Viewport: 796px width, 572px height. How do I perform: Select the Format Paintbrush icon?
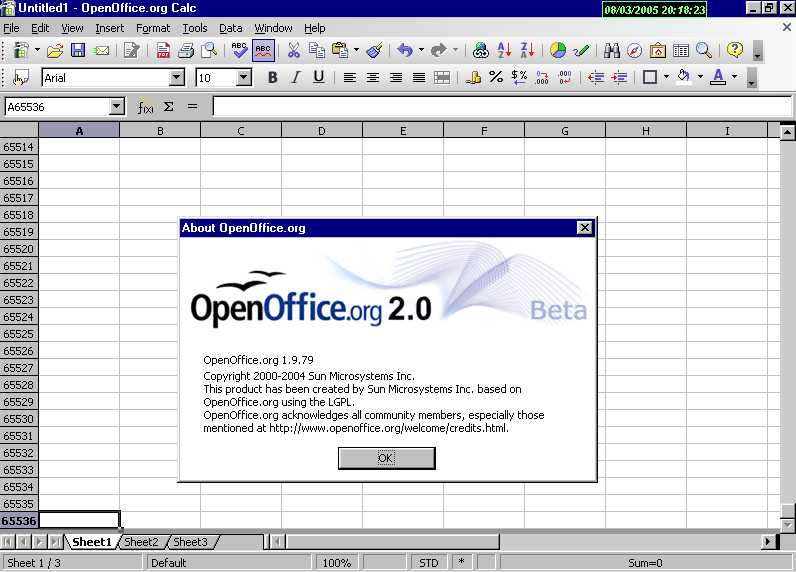[375, 50]
